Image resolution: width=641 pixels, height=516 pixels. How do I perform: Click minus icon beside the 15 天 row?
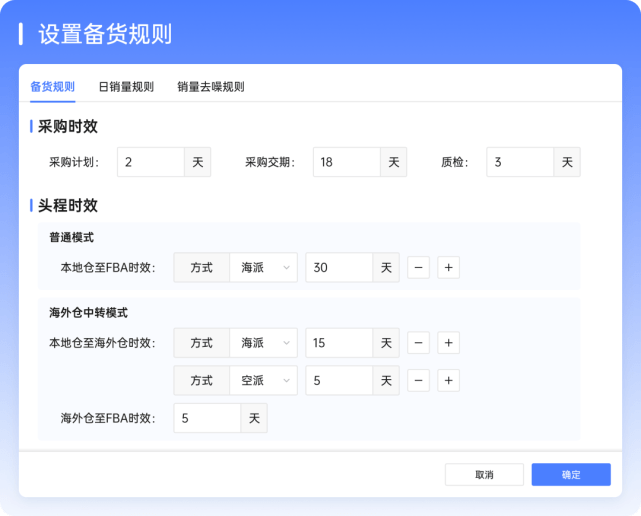pos(420,343)
